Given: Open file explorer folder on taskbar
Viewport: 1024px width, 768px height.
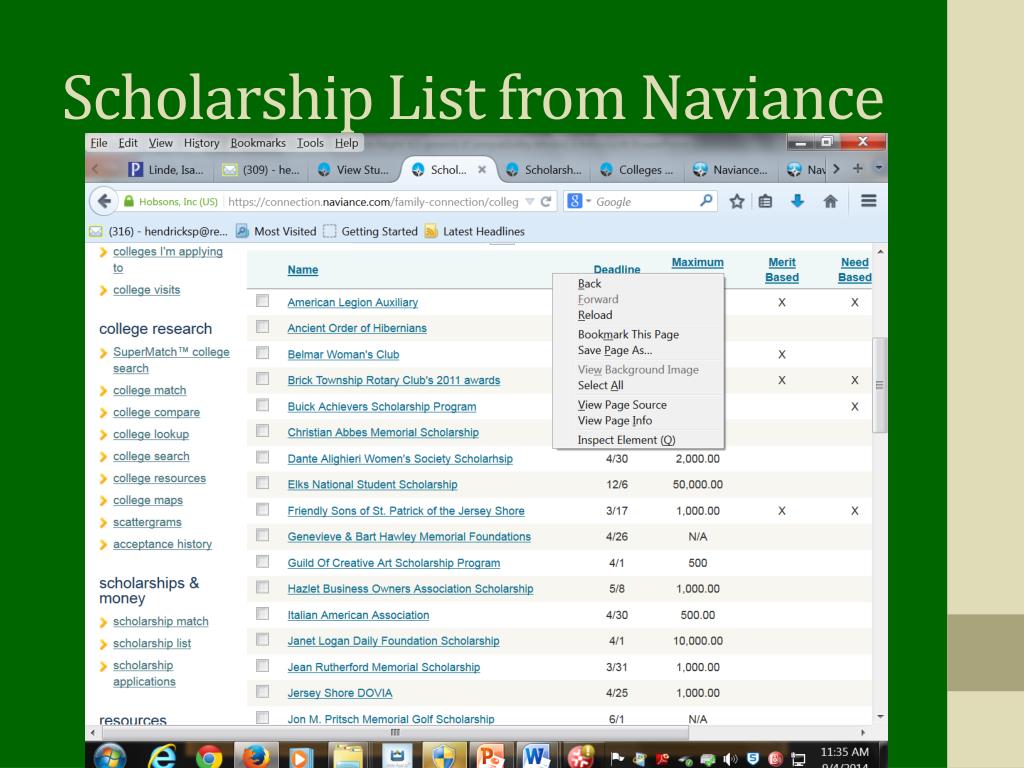Looking at the screenshot, I should (x=348, y=757).
